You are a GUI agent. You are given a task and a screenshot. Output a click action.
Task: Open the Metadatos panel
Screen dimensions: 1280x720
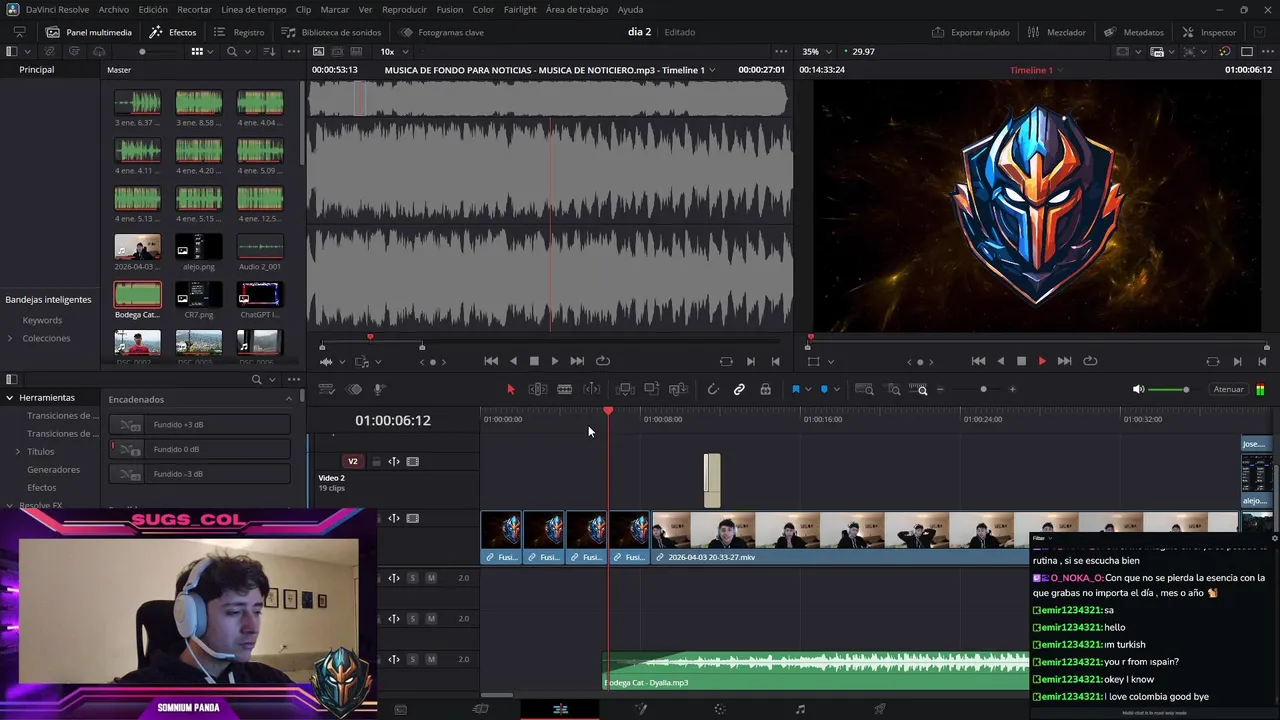1133,32
